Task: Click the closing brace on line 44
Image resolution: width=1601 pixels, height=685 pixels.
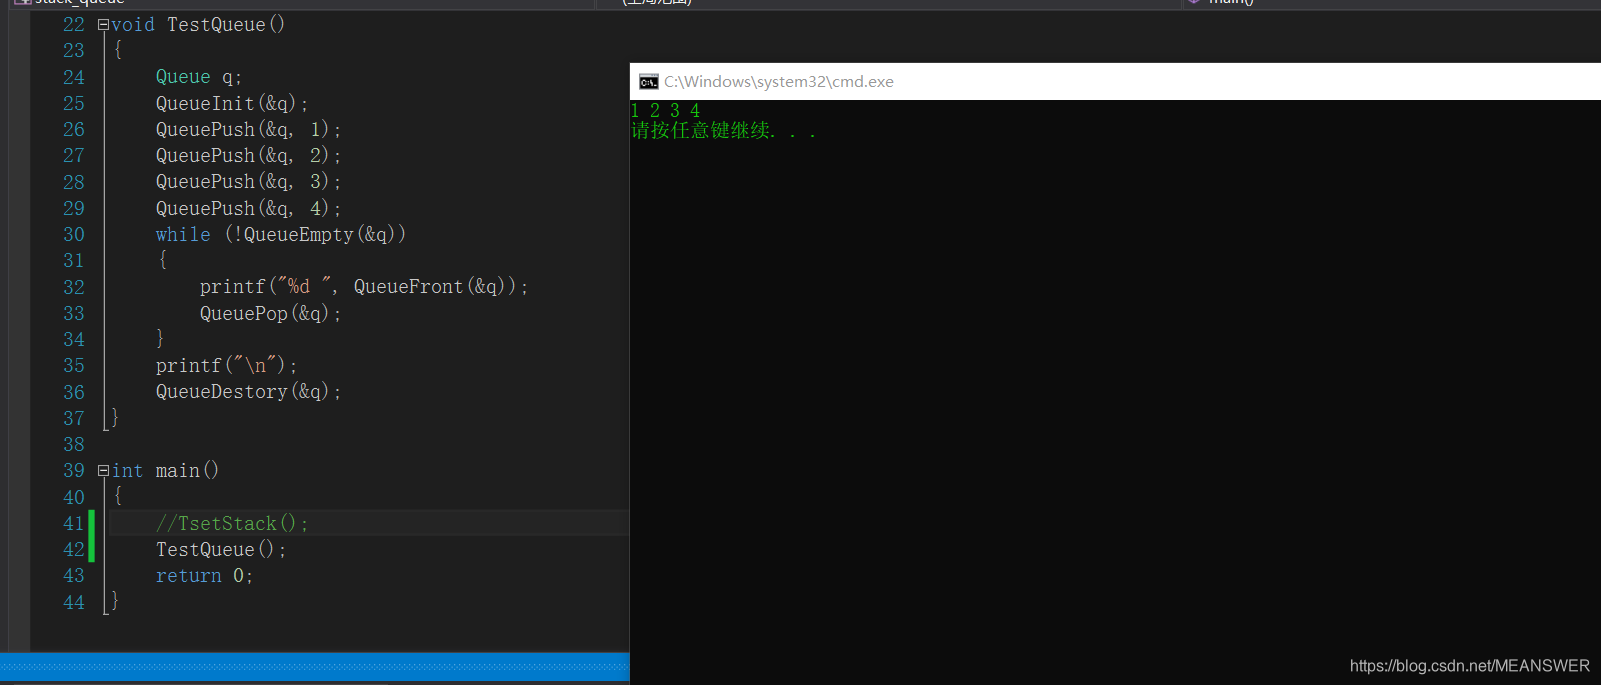Action: tap(115, 601)
